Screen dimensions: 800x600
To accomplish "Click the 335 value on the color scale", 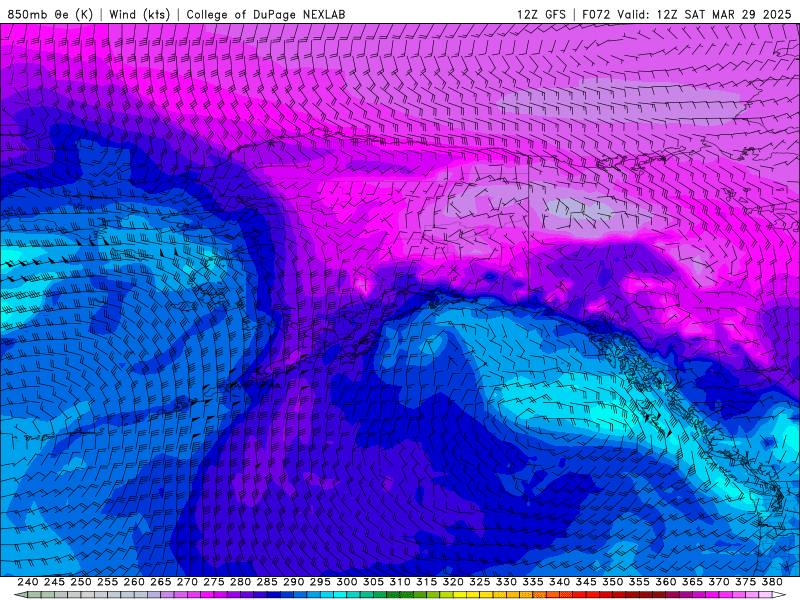I will [533, 582].
